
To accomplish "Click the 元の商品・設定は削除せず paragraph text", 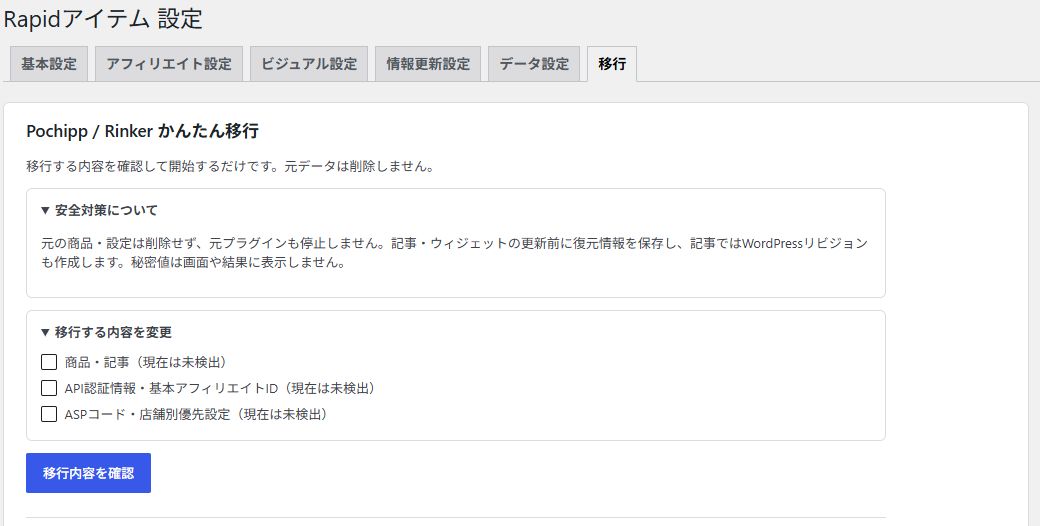I will 454,253.
